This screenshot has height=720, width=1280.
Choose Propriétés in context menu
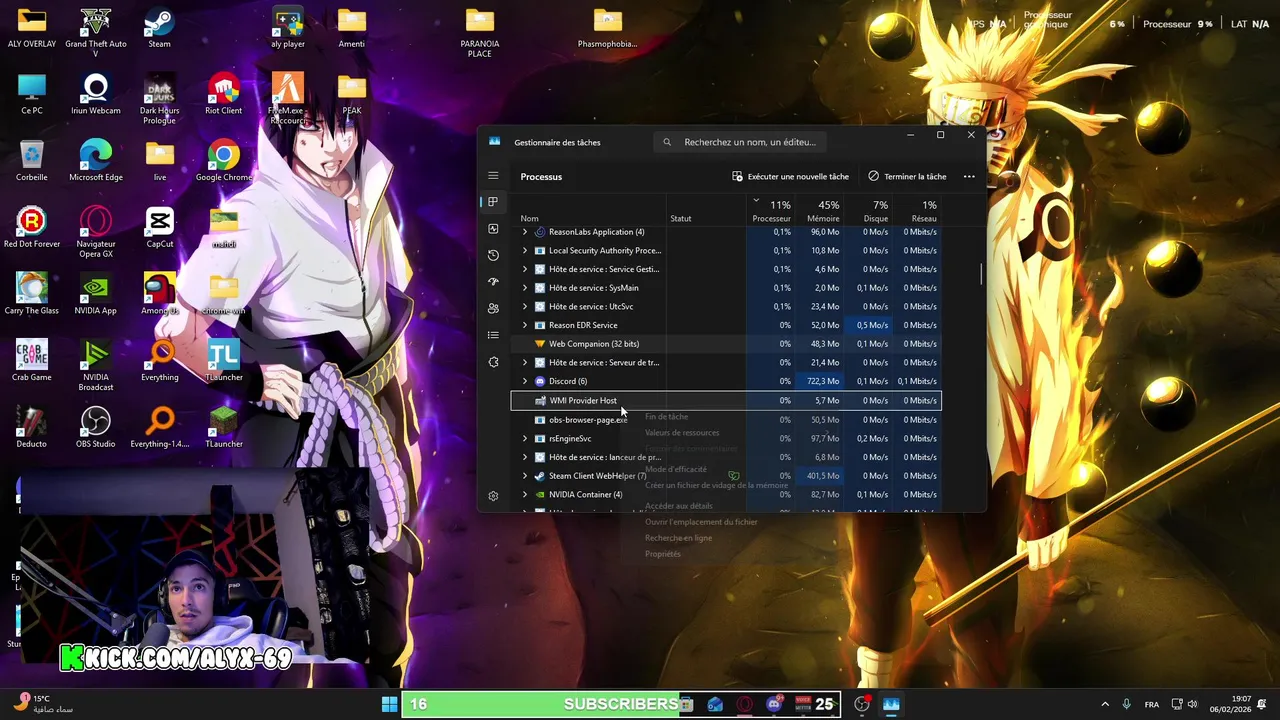pos(663,554)
